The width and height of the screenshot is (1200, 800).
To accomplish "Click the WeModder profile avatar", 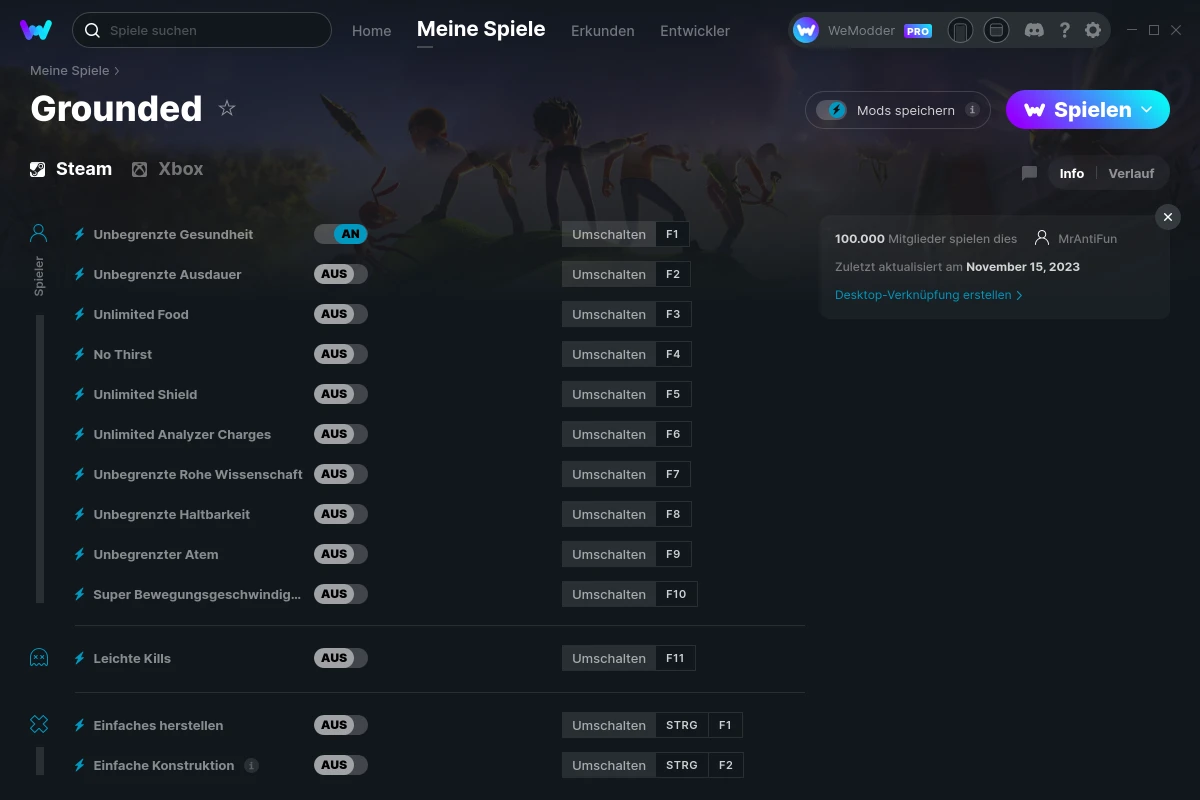I will [806, 30].
